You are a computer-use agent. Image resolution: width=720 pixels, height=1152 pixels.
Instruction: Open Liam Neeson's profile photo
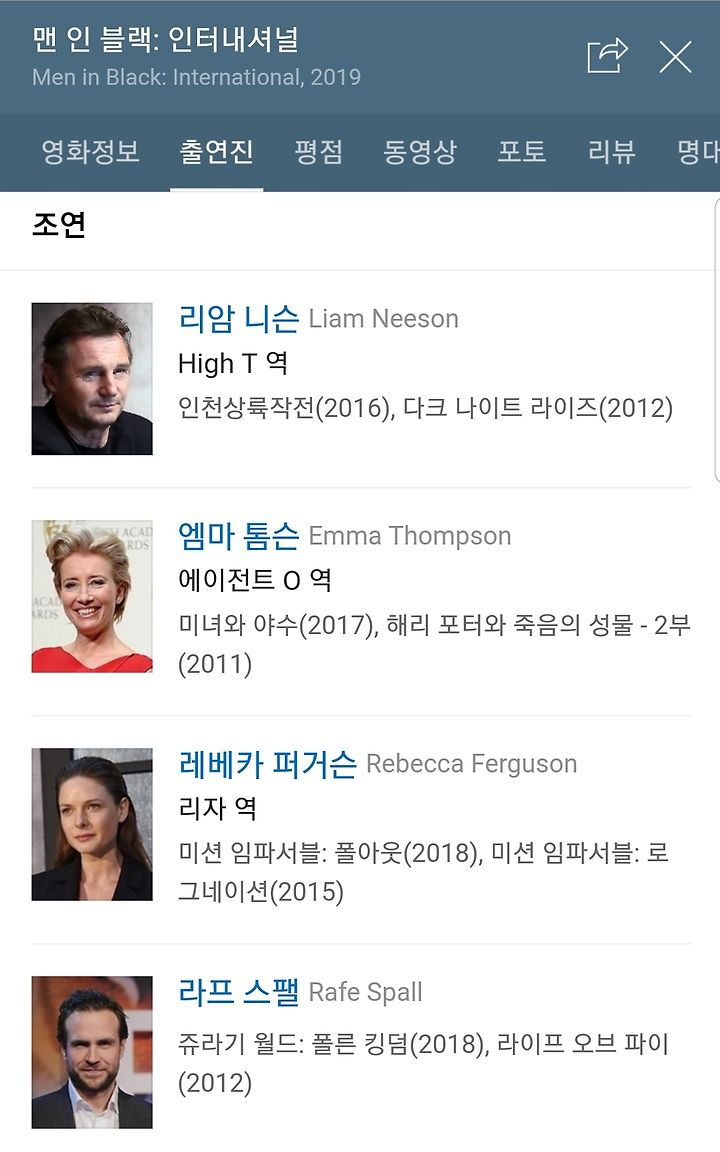[92, 378]
